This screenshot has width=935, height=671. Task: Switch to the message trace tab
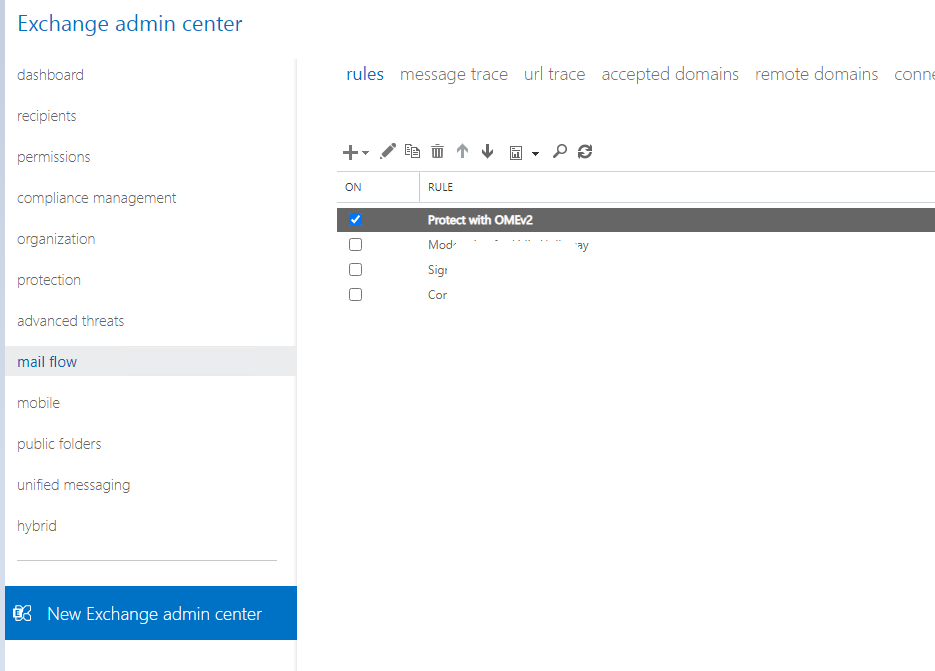point(454,74)
